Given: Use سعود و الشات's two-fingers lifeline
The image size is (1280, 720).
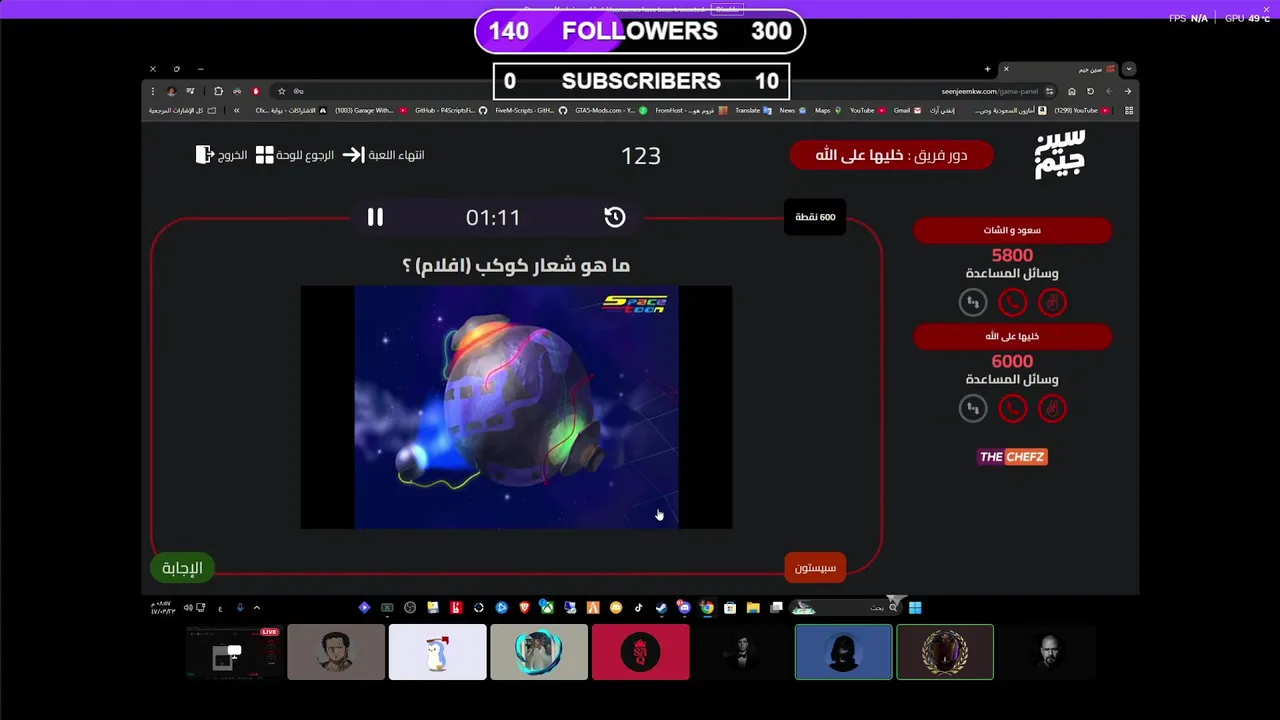Looking at the screenshot, I should [x=1051, y=302].
